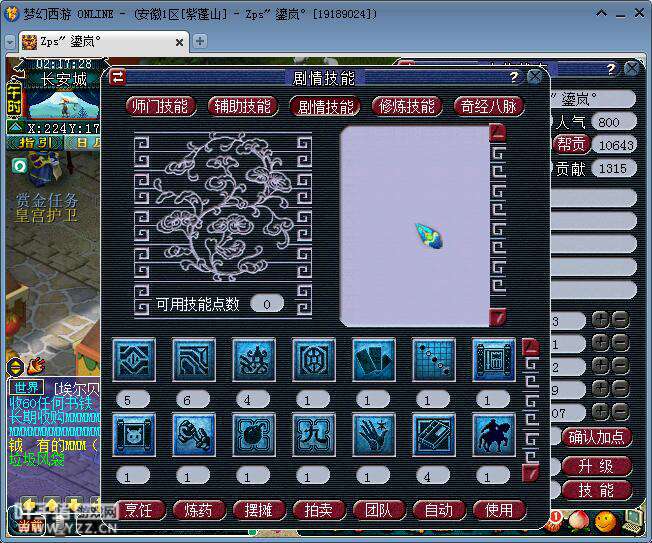652x543 pixels.
Task: Click the Chang'an city minimap thumbnail
Action: pos(63,105)
